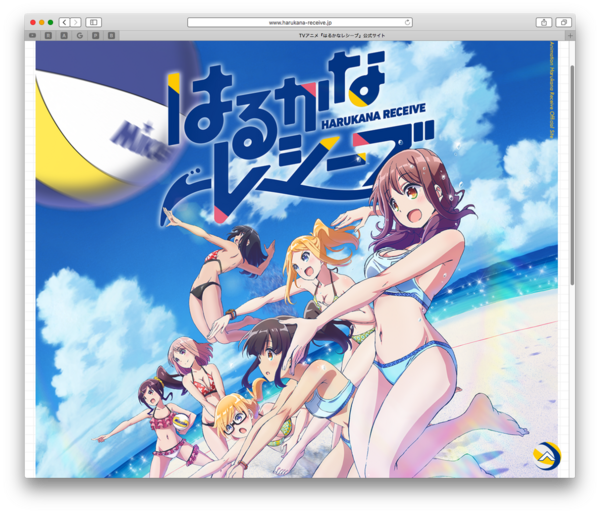Open the second pinned tab
The width and height of the screenshot is (600, 513).
coord(48,35)
